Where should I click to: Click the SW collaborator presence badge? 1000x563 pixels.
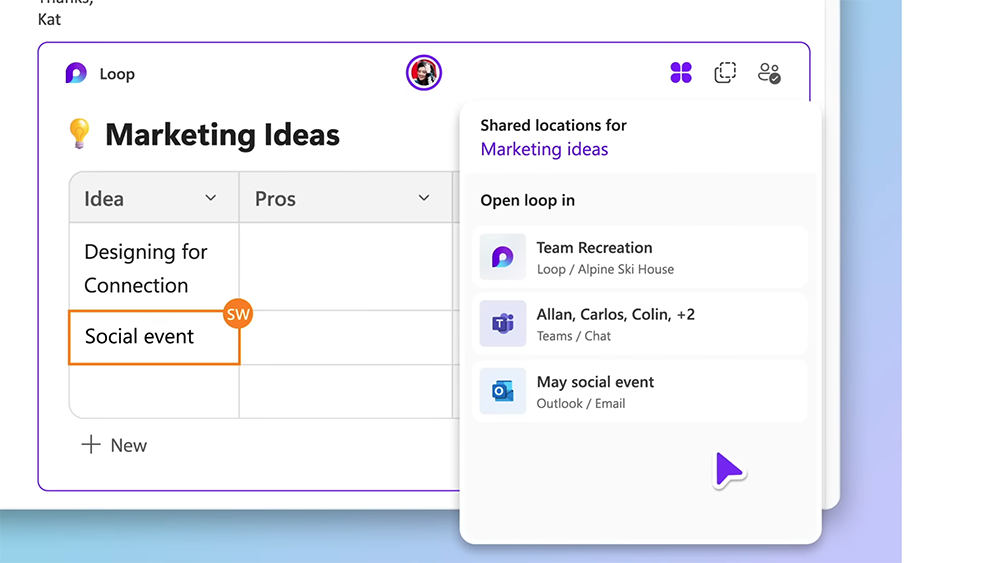238,314
